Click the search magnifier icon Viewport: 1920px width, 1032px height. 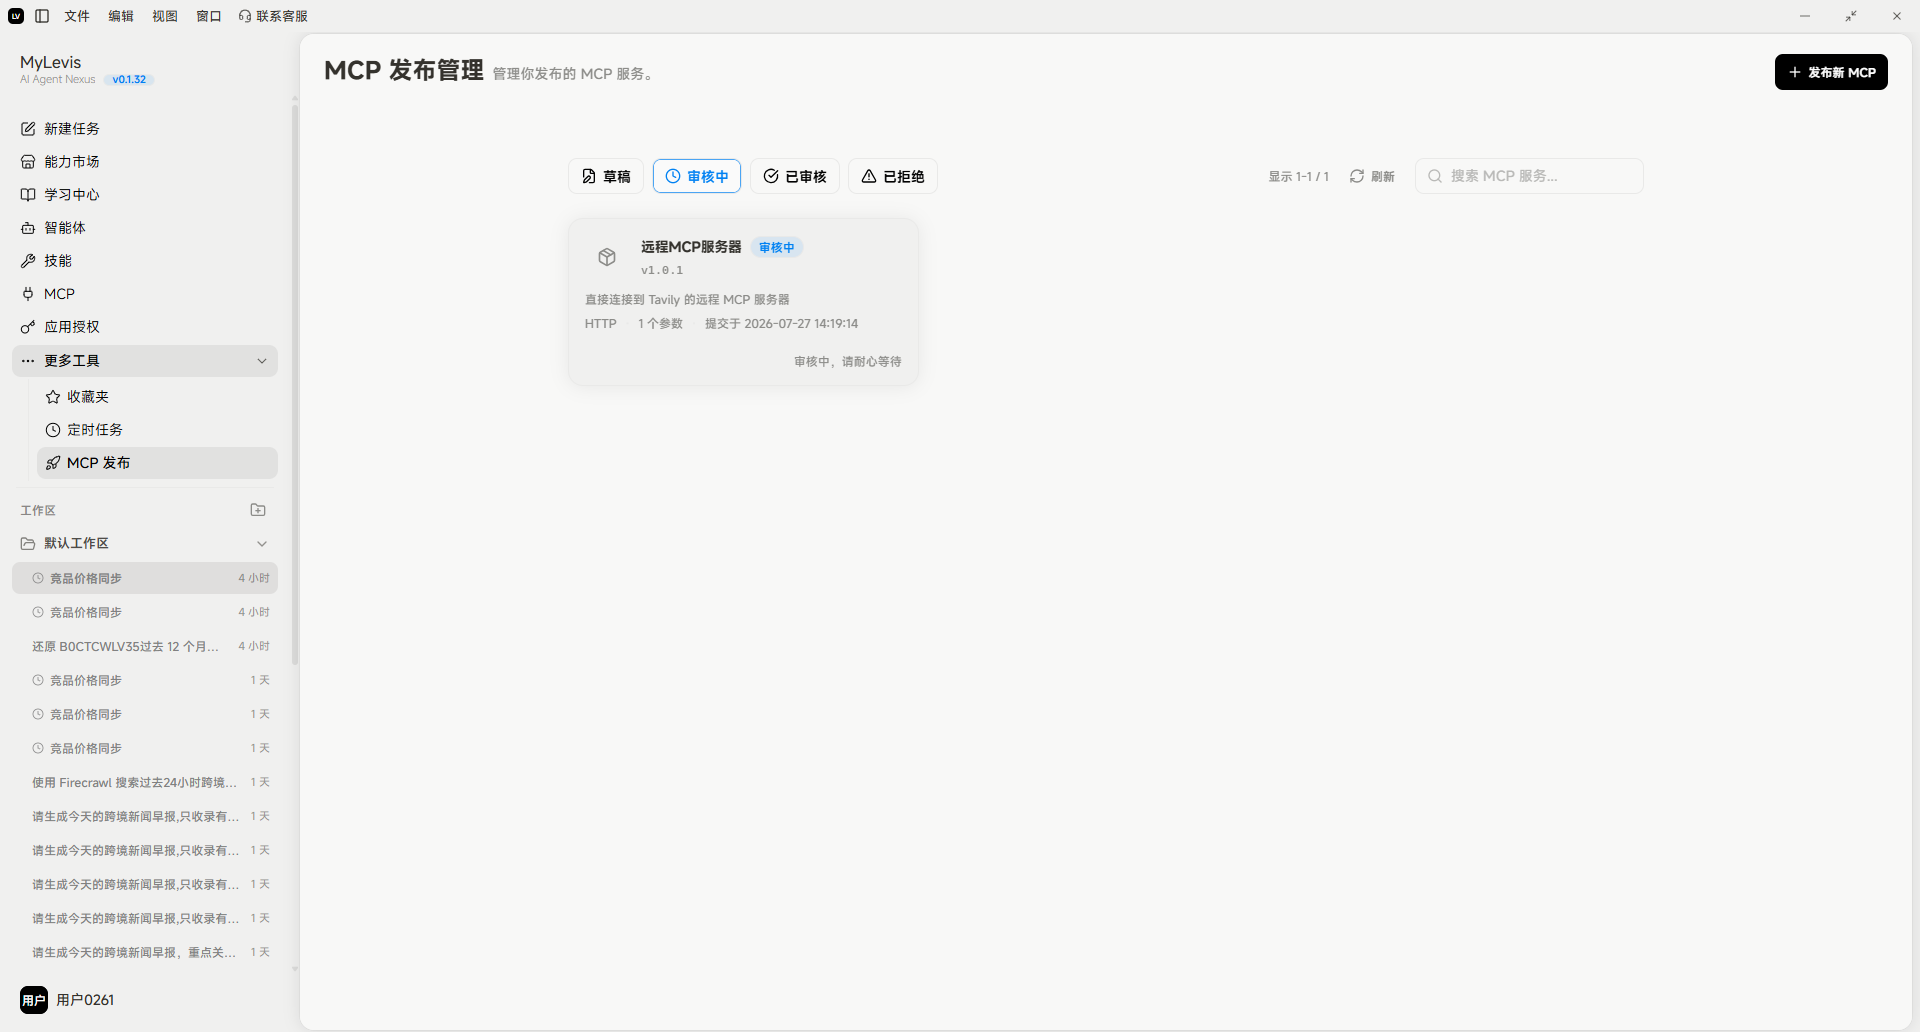tap(1435, 176)
